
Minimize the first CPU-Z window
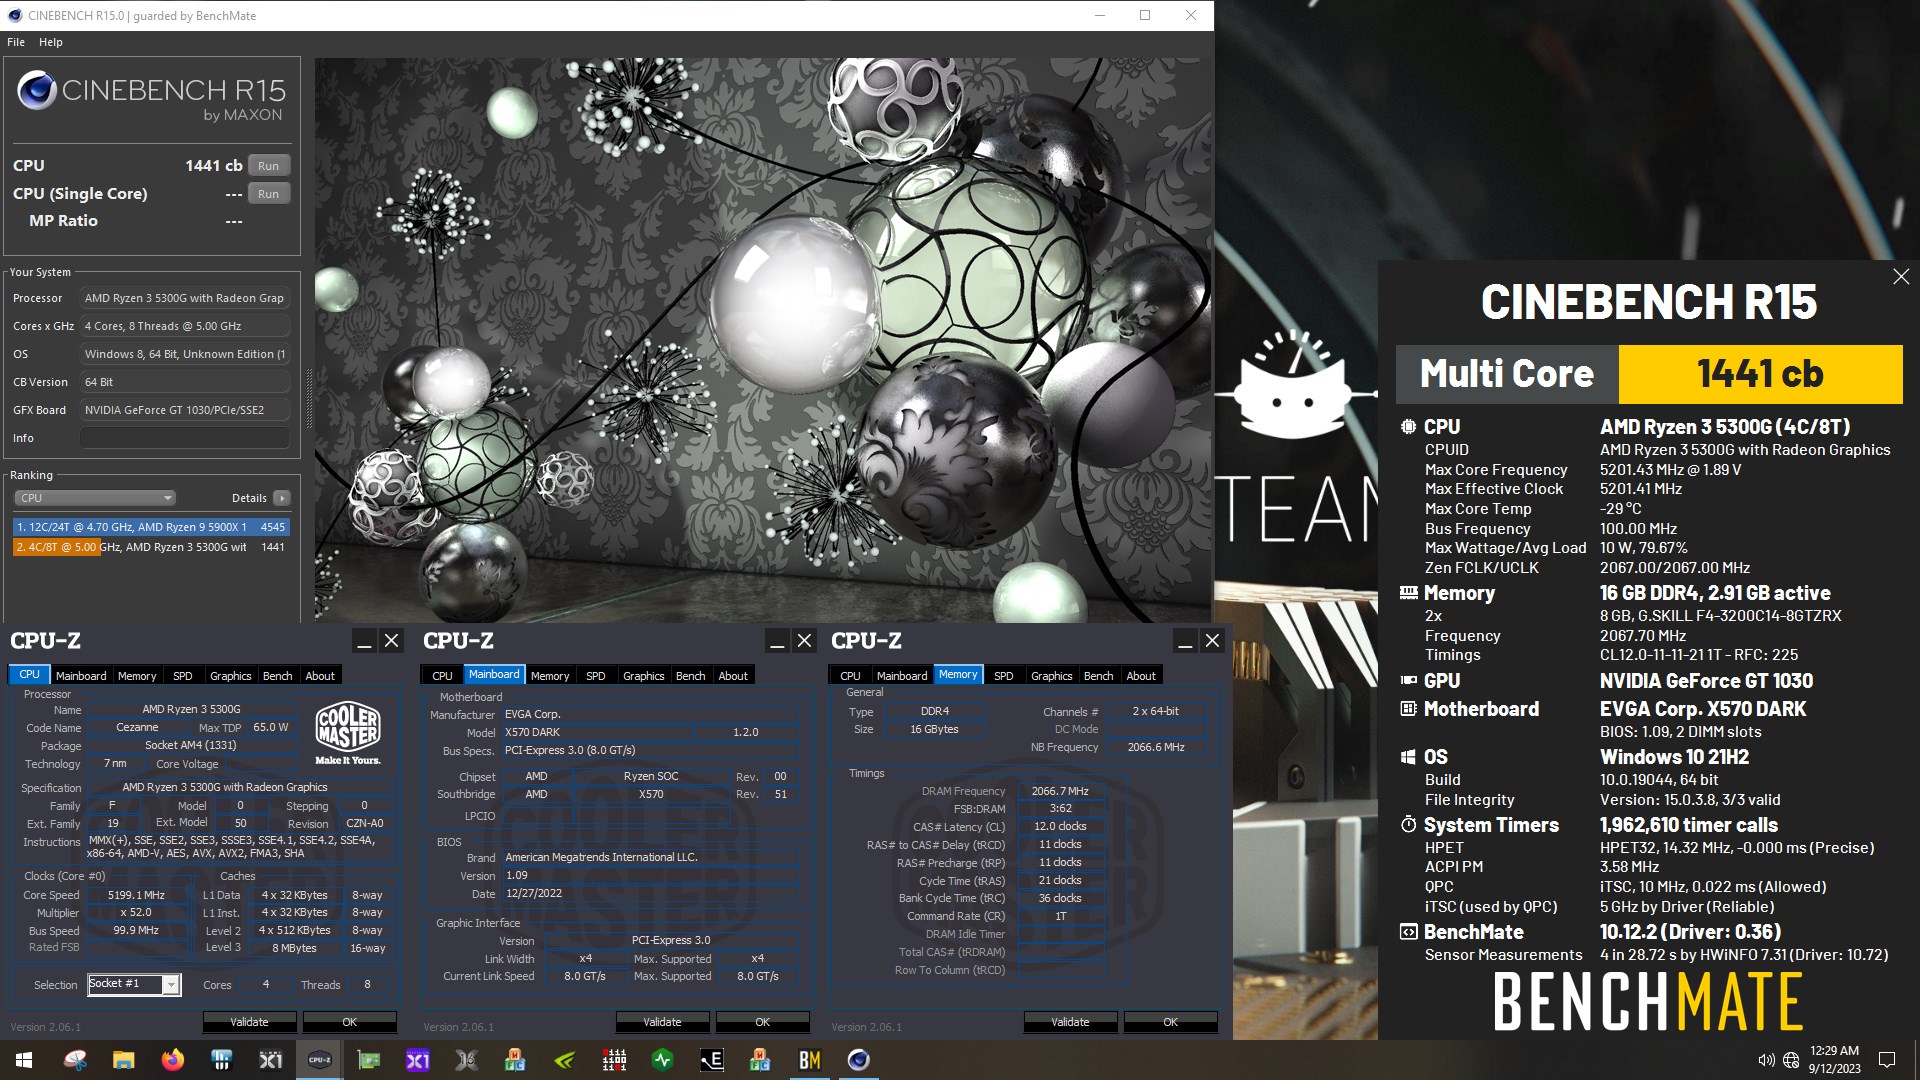tap(364, 641)
